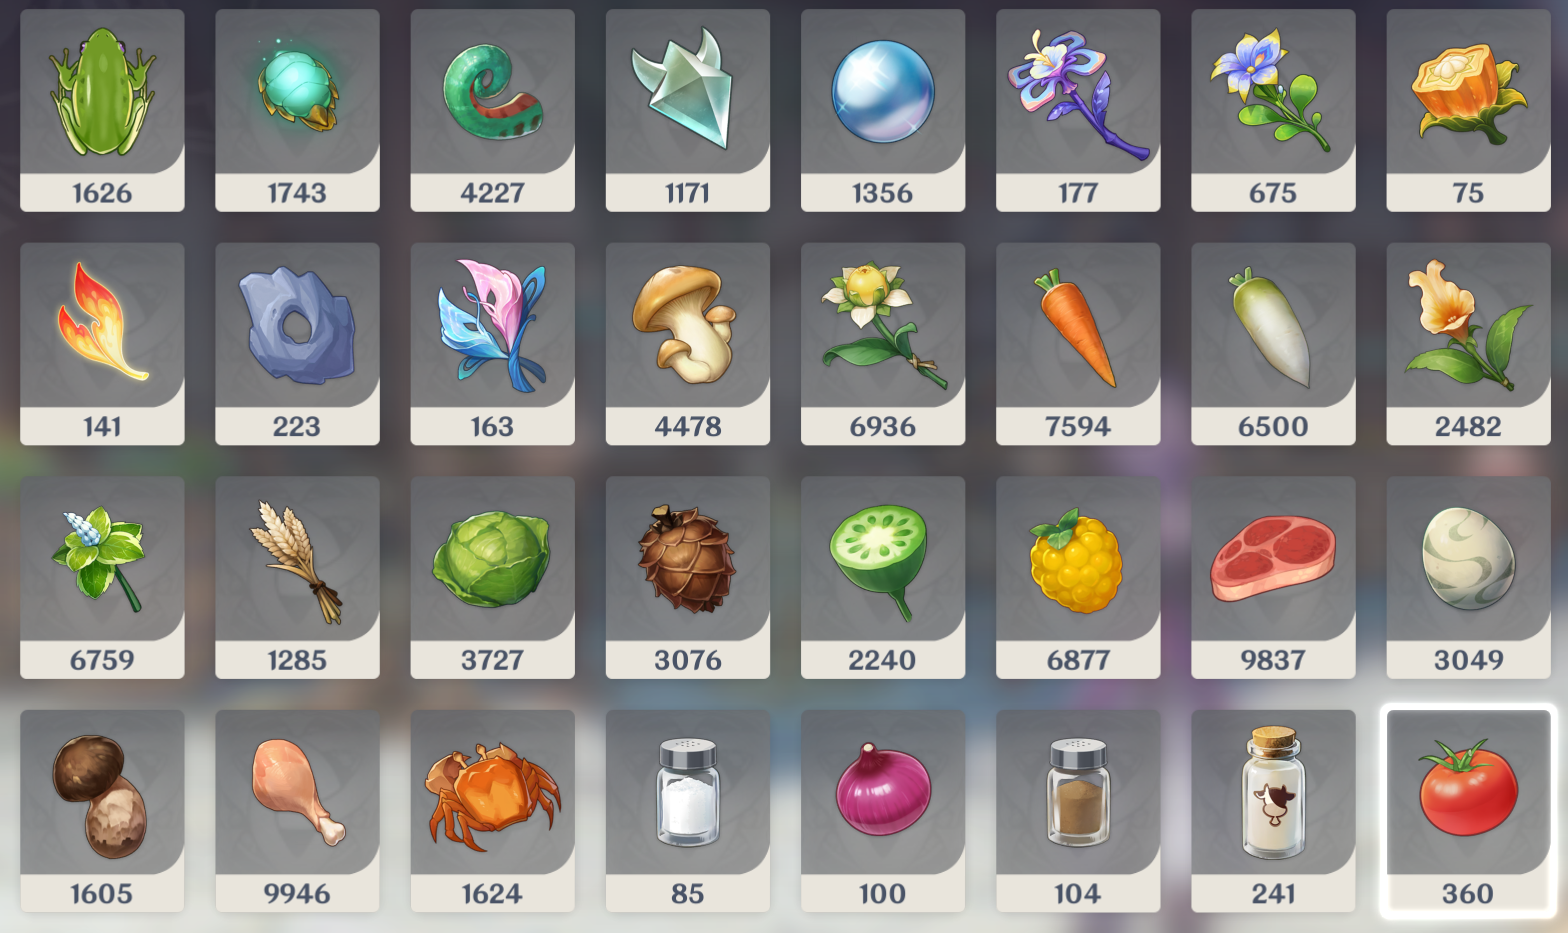Viewport: 1568px width, 933px height.
Task: Click the milk bottle item
Action: pos(1273,810)
